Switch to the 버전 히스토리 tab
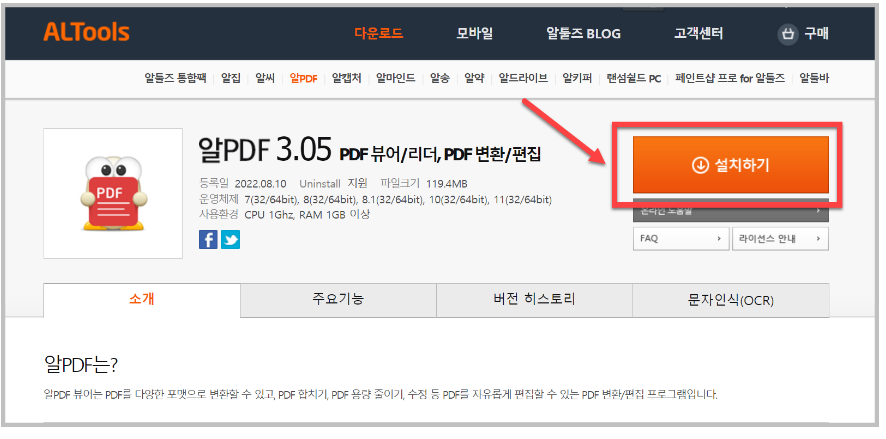Screen dimensions: 886x439 534,299
